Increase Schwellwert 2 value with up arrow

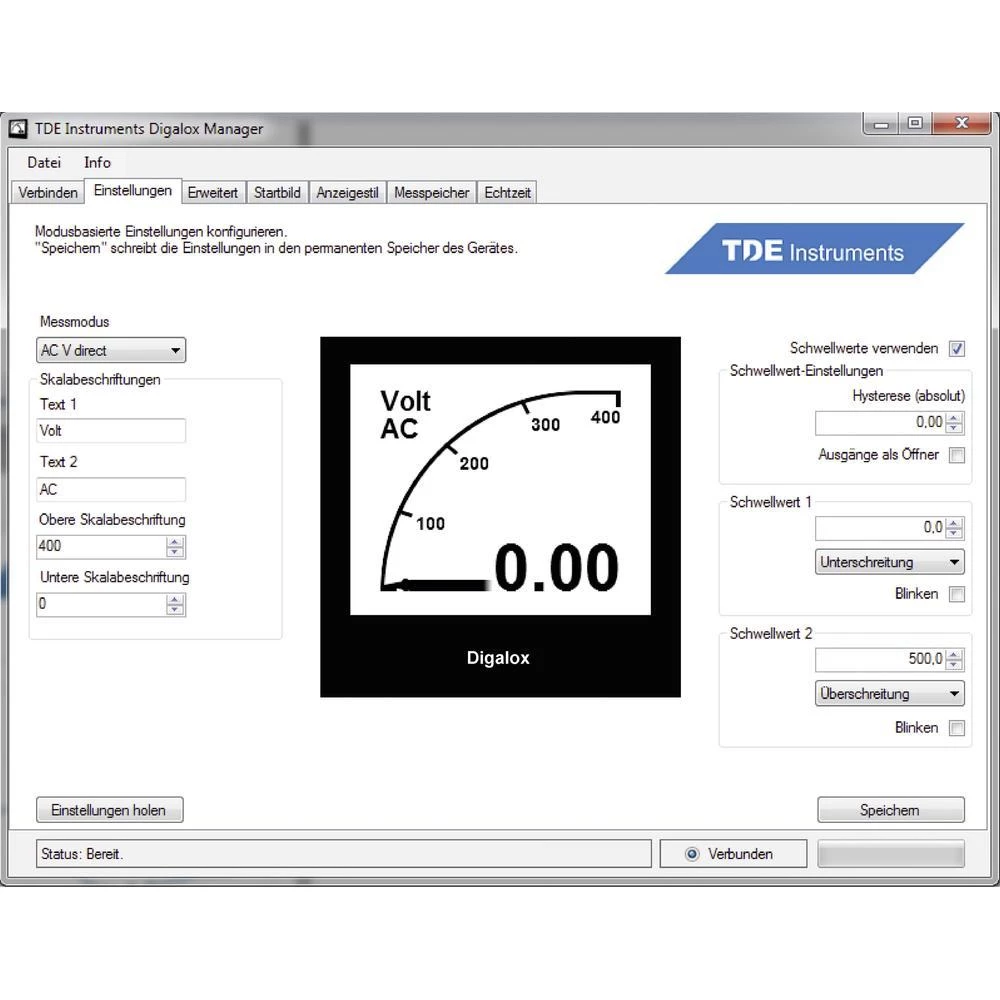tap(954, 654)
